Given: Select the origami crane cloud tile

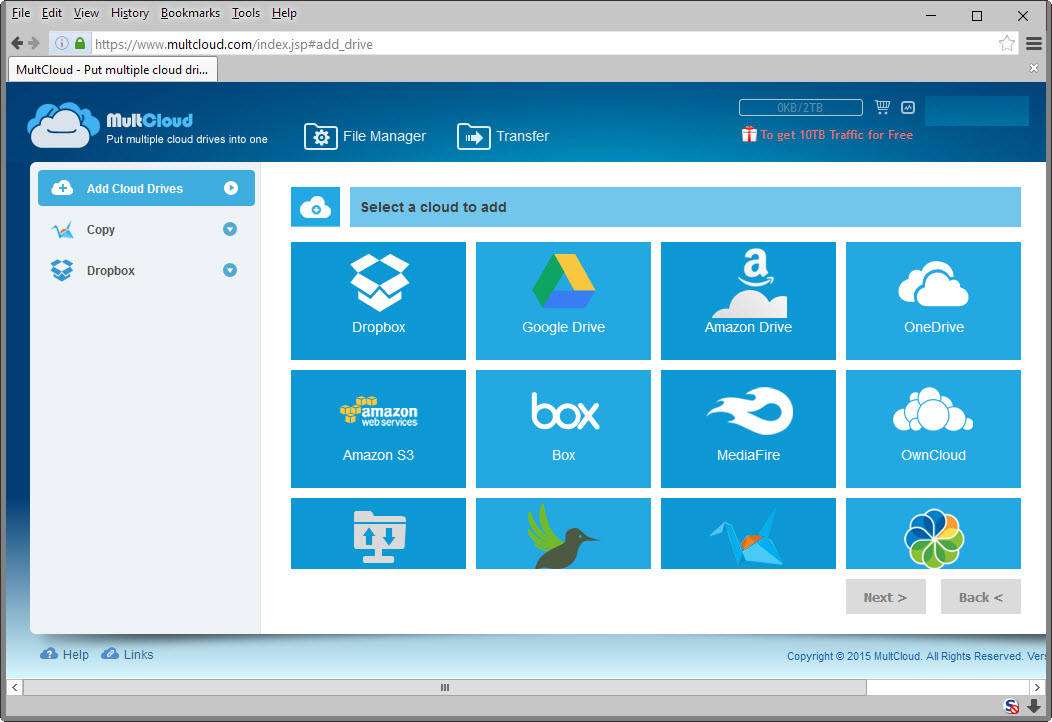Looking at the screenshot, I should click(748, 533).
